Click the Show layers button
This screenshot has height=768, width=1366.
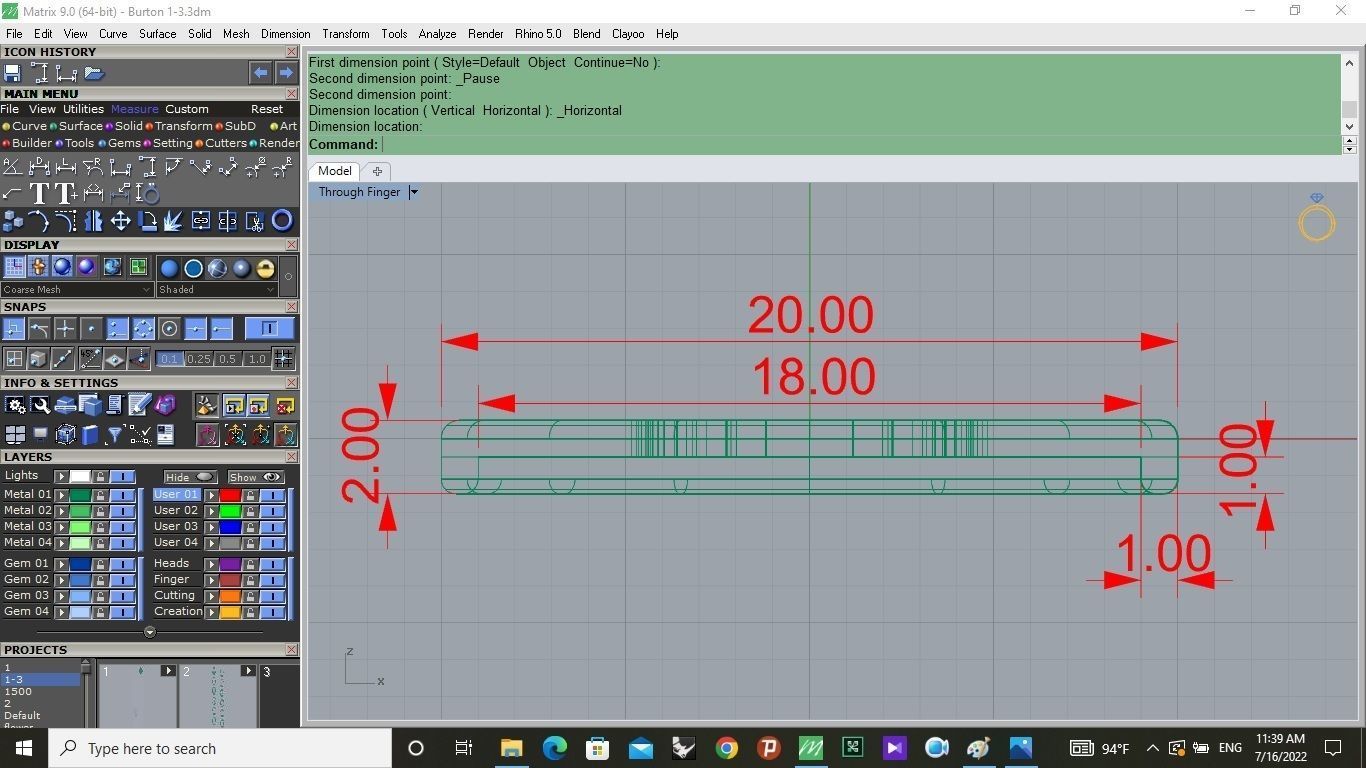click(x=256, y=477)
